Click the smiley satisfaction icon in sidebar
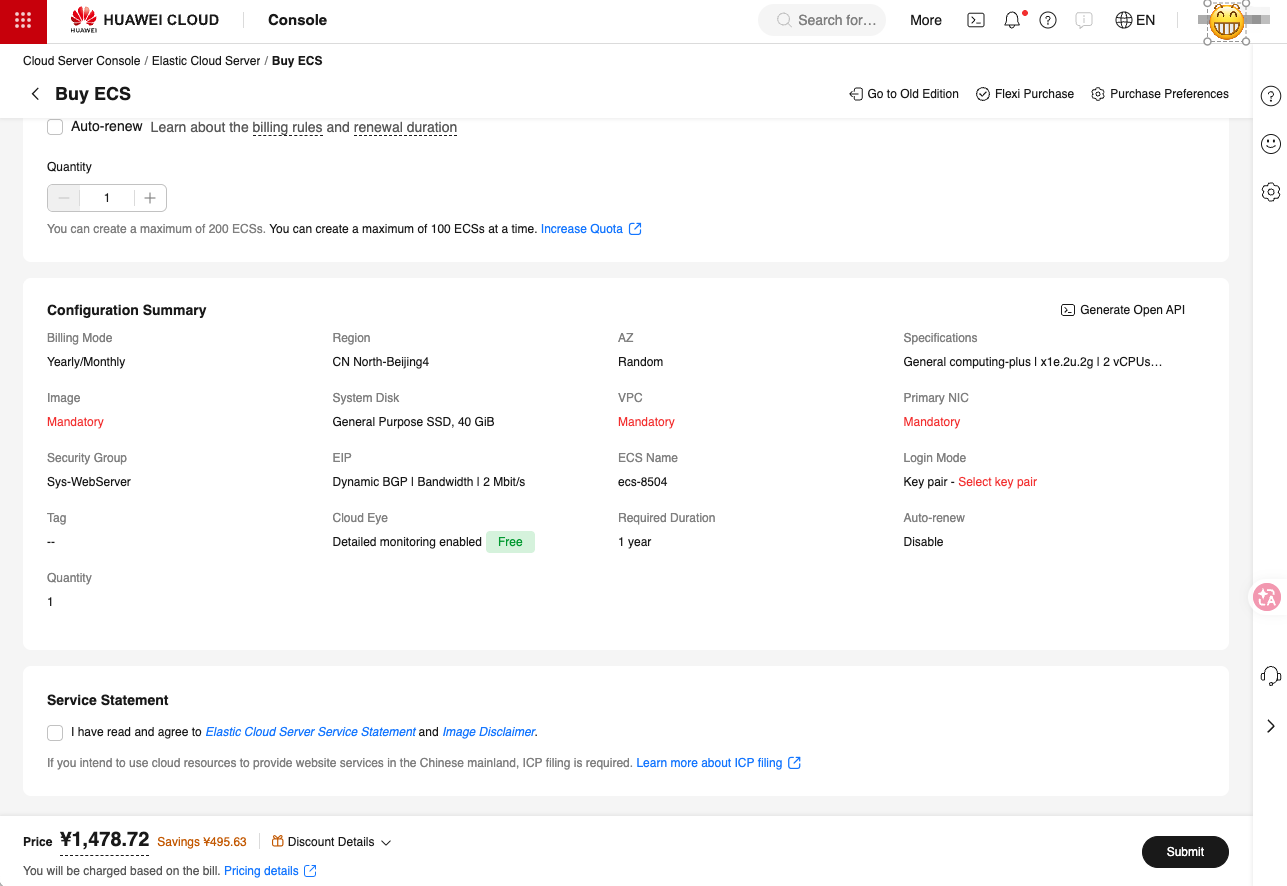1287x886 pixels. (x=1270, y=144)
